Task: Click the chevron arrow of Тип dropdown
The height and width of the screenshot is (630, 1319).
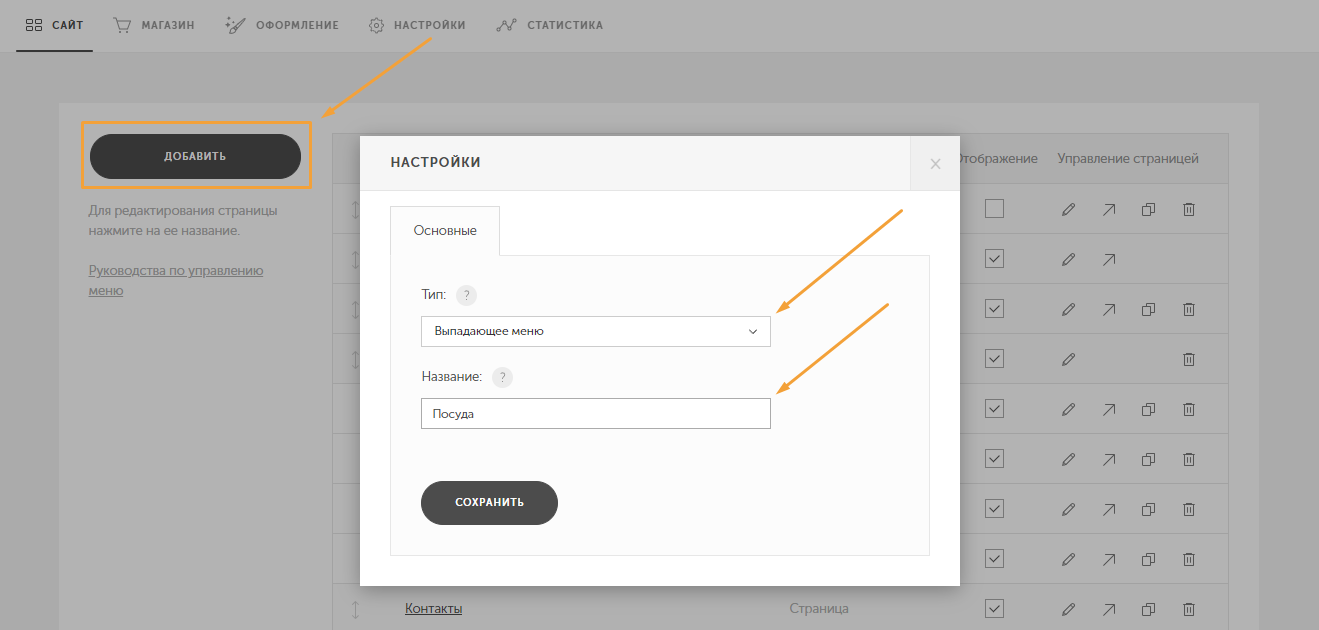Action: coord(753,331)
